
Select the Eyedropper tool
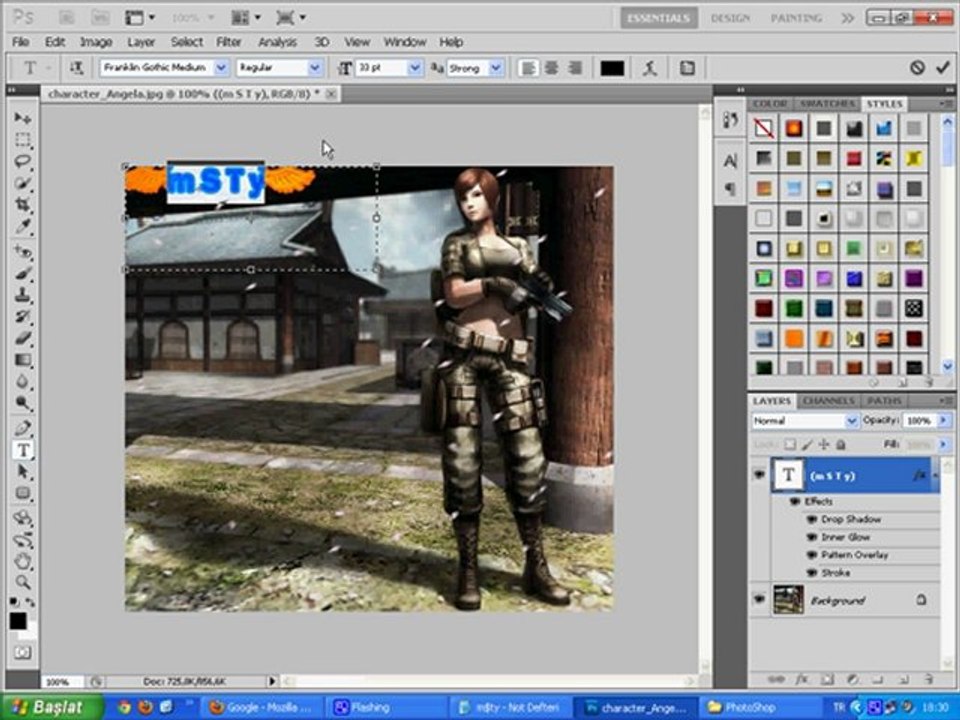click(x=23, y=227)
